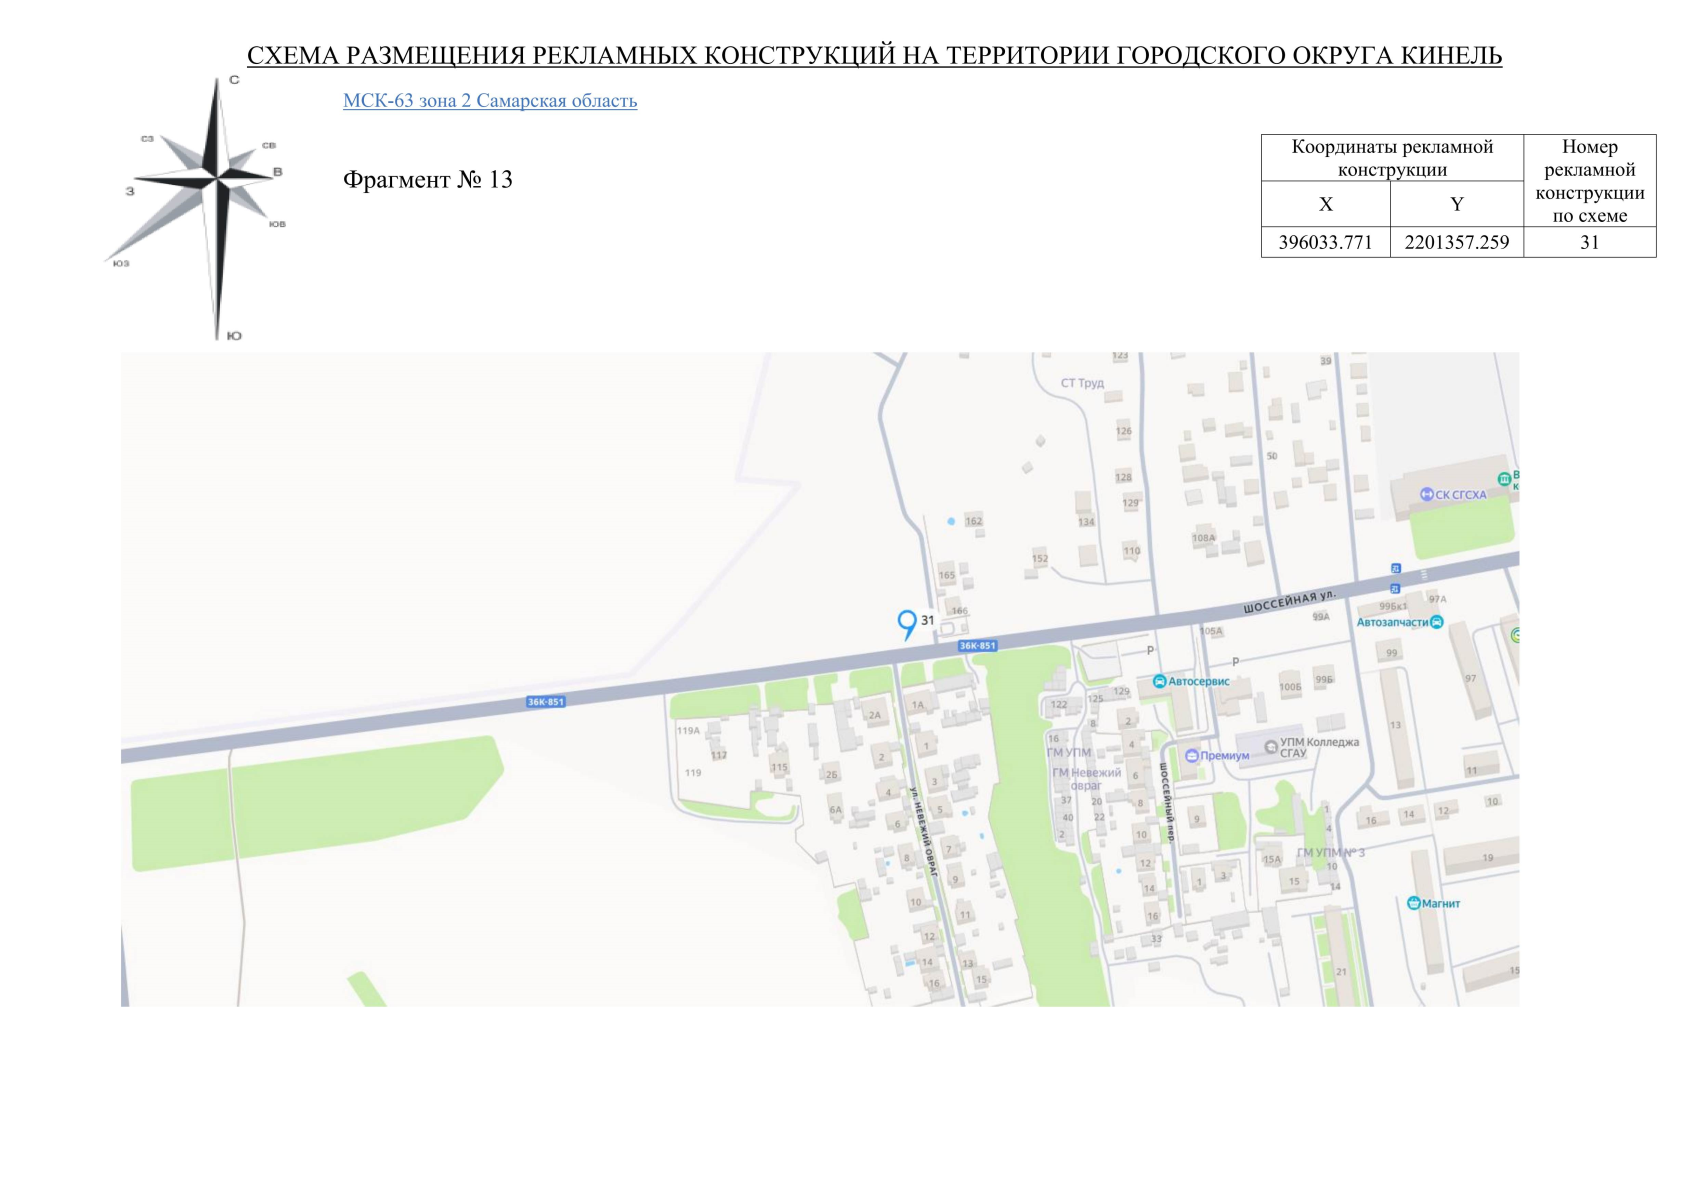Screen dimensions: 1697x1200
Task: Click the document title about рекламных конструкций
Action: [874, 56]
